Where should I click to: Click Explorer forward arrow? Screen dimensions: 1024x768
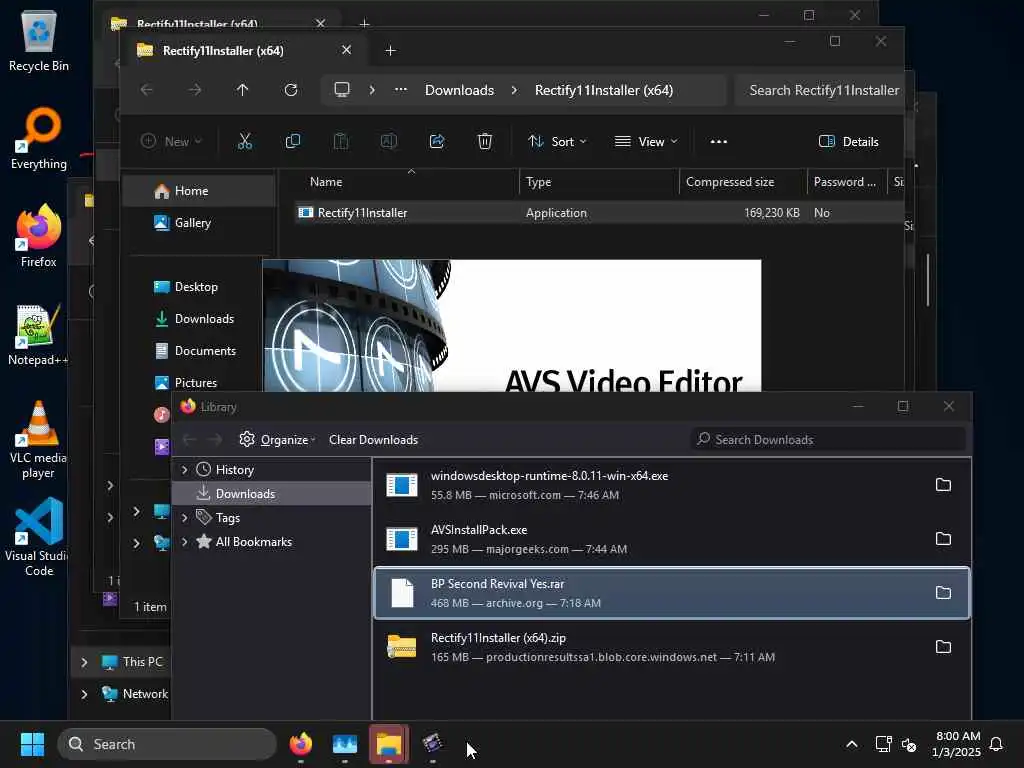coord(195,90)
